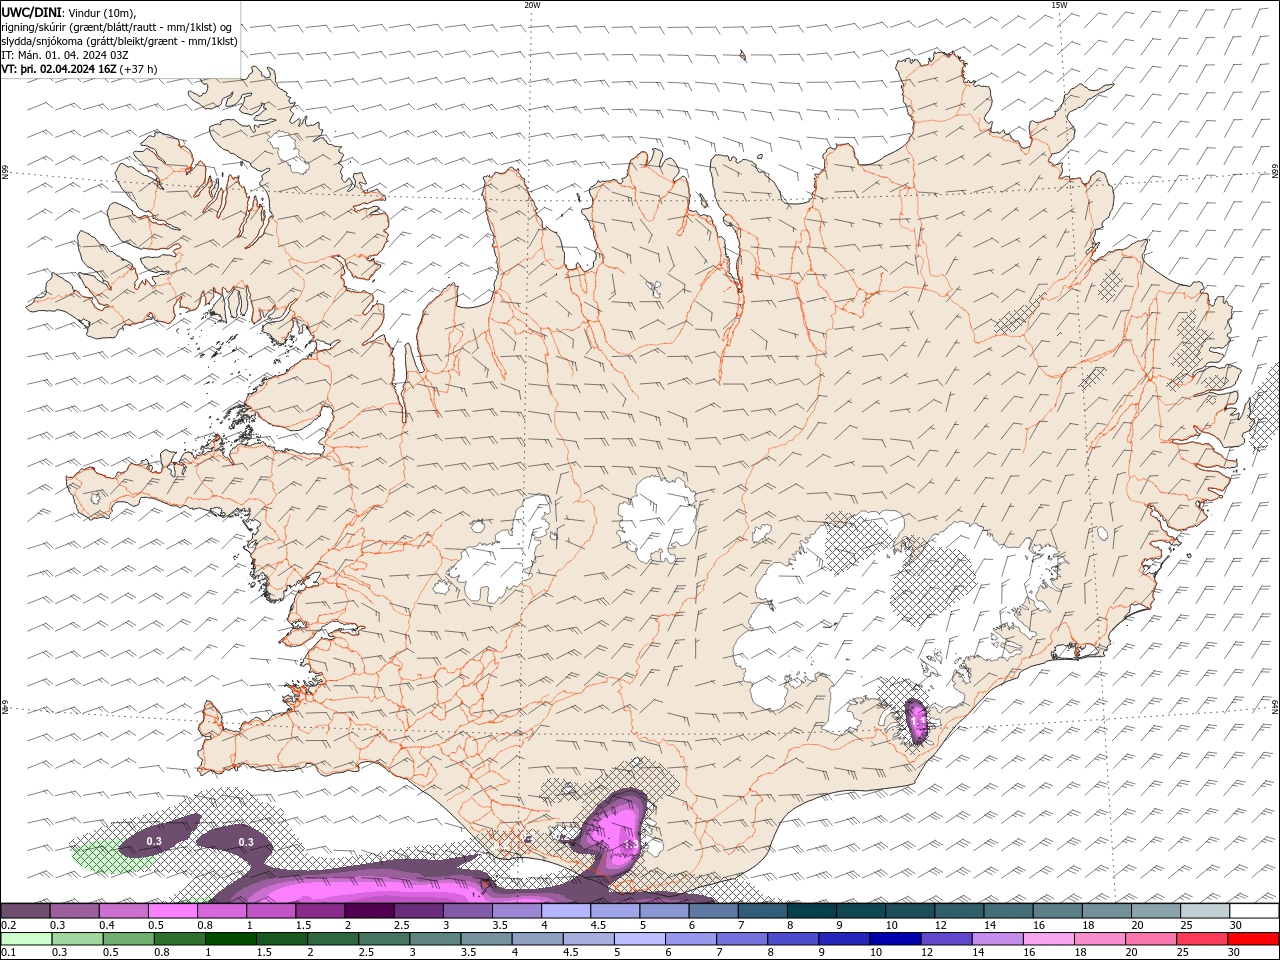Click the '0.1' label under the lower scale
This screenshot has height=960, width=1280.
pyautogui.click(x=8, y=952)
